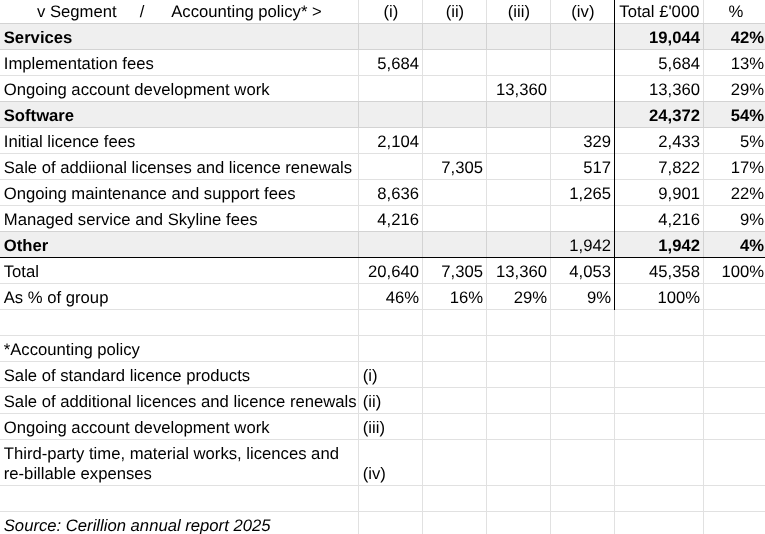Click the 2,104 initial licence fees cell
Screen dimensions: 765x534
(397, 141)
